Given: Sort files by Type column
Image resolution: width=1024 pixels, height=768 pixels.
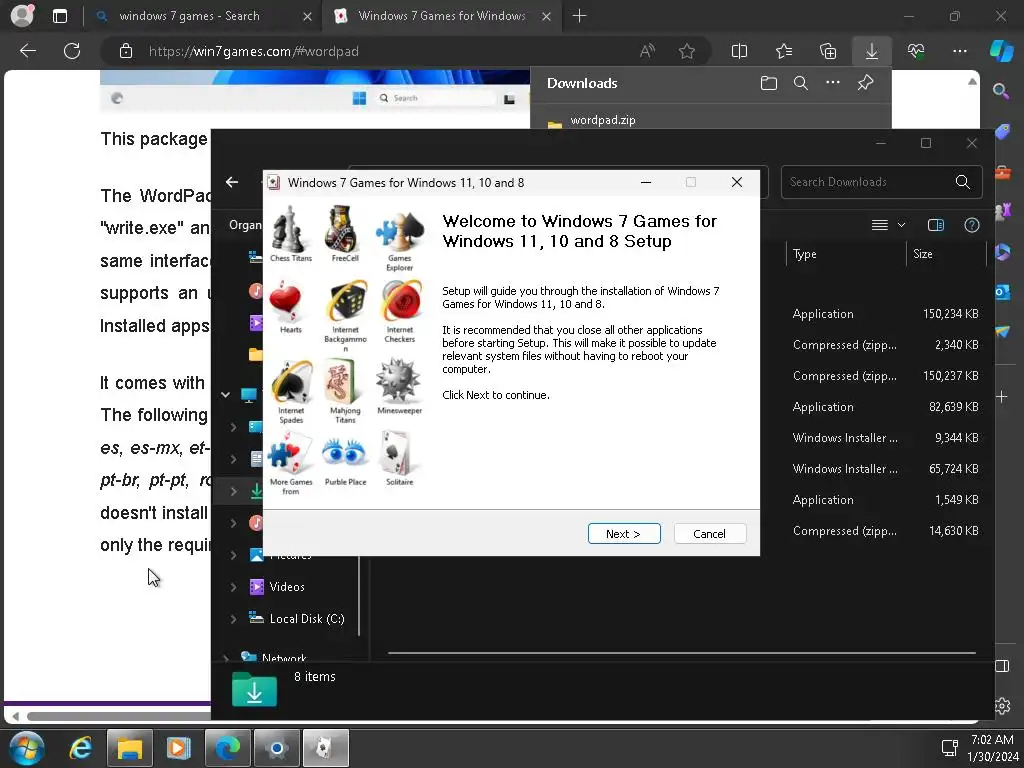Looking at the screenshot, I should pos(805,254).
